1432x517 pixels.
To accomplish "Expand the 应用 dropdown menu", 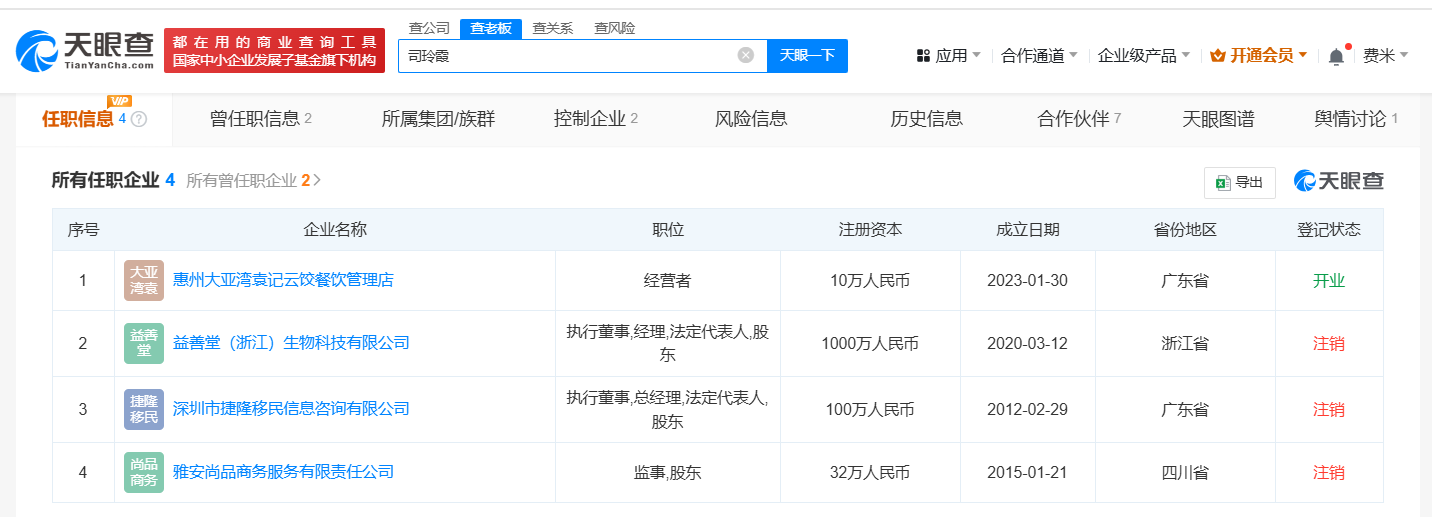I will click(x=949, y=55).
